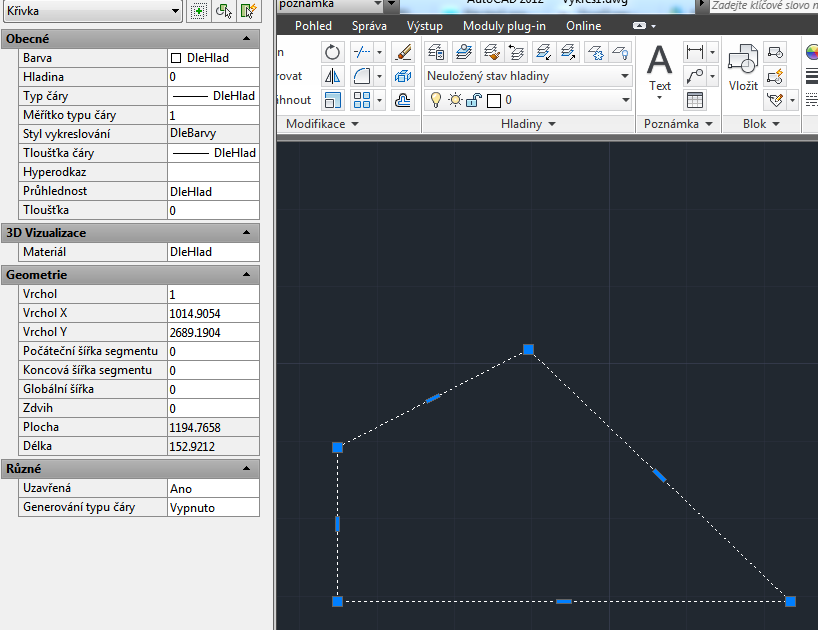Viewport: 818px width, 630px height.
Task: Click the Make Object's Layer Current icon
Action: [x=463, y=52]
